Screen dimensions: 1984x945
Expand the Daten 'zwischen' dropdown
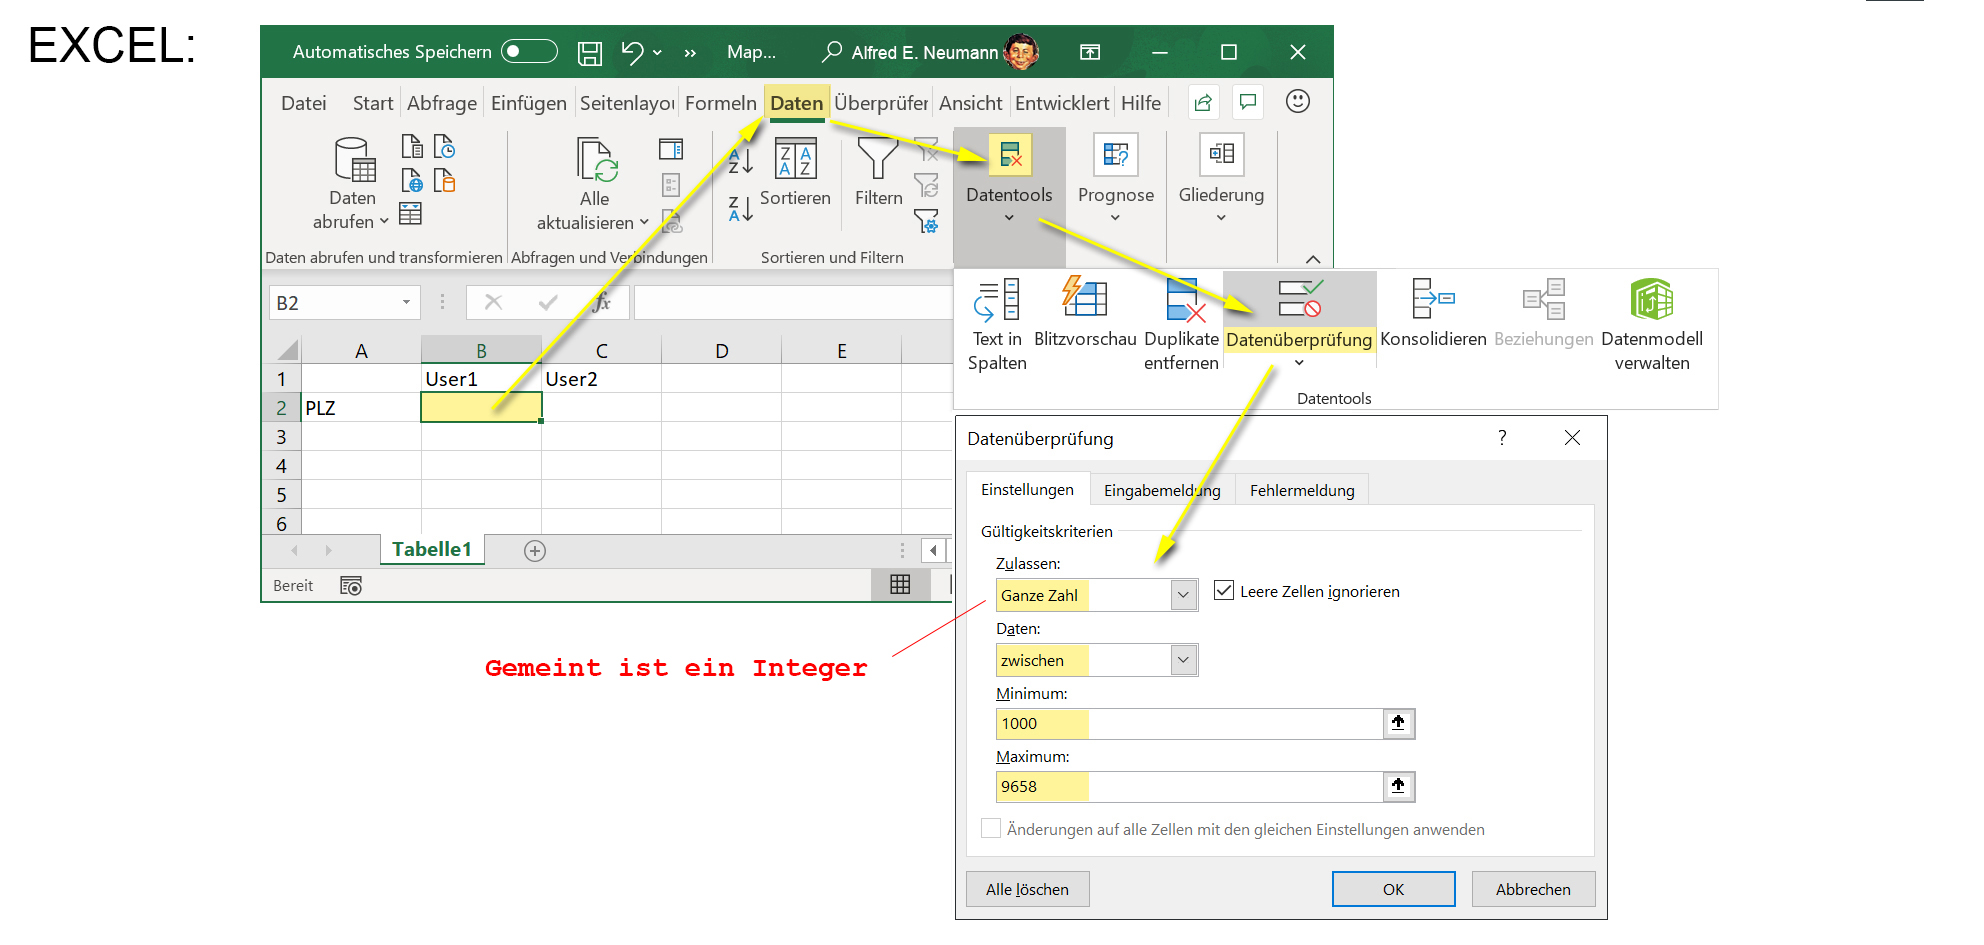click(x=1183, y=660)
